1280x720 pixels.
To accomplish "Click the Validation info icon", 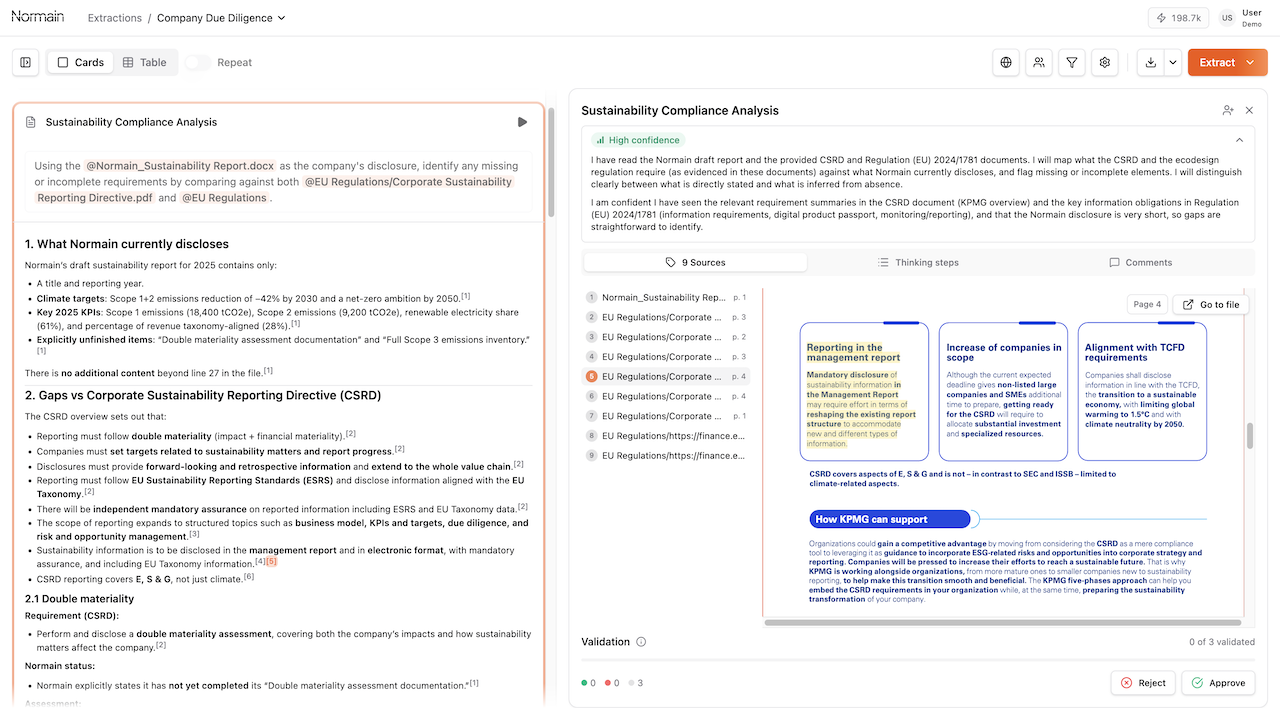I will click(x=641, y=642).
